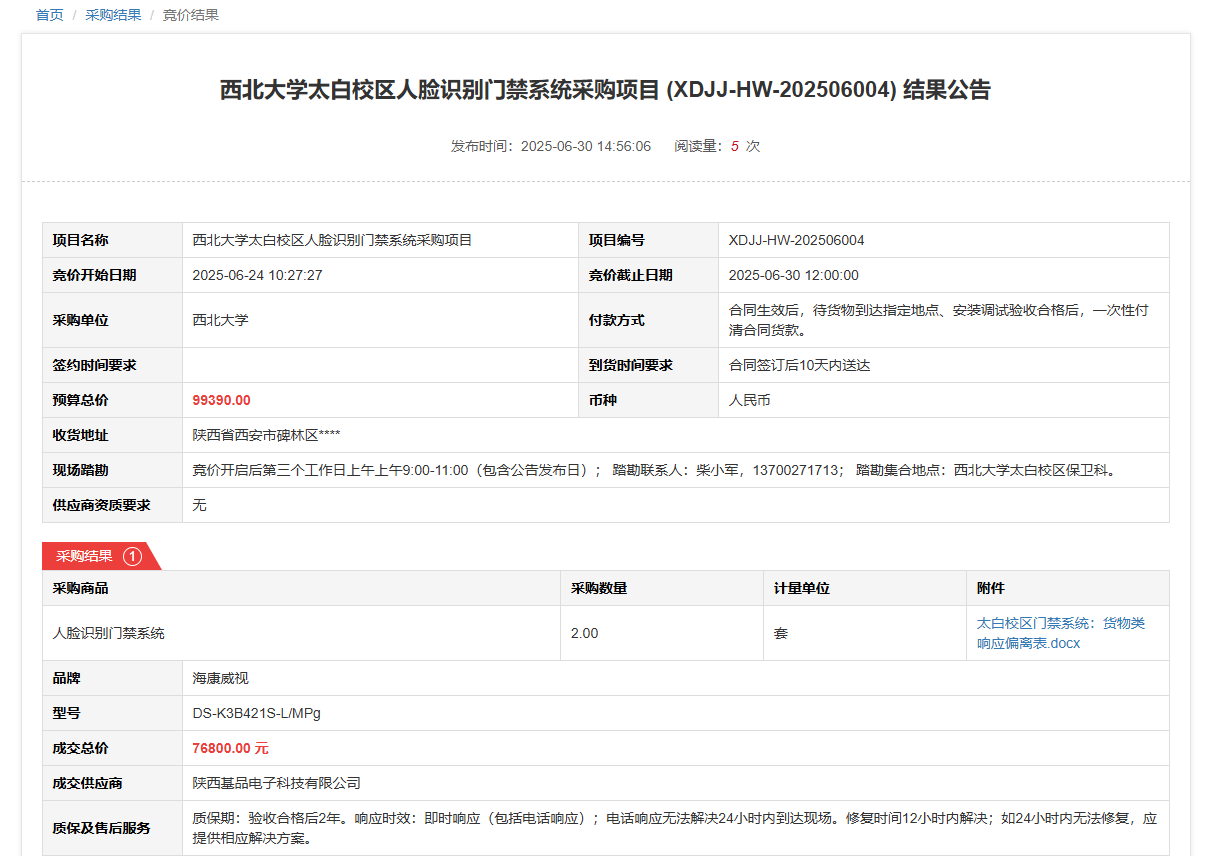The image size is (1211, 856).
Task: Click the circled number 1 badge
Action: pyautogui.click(x=132, y=556)
